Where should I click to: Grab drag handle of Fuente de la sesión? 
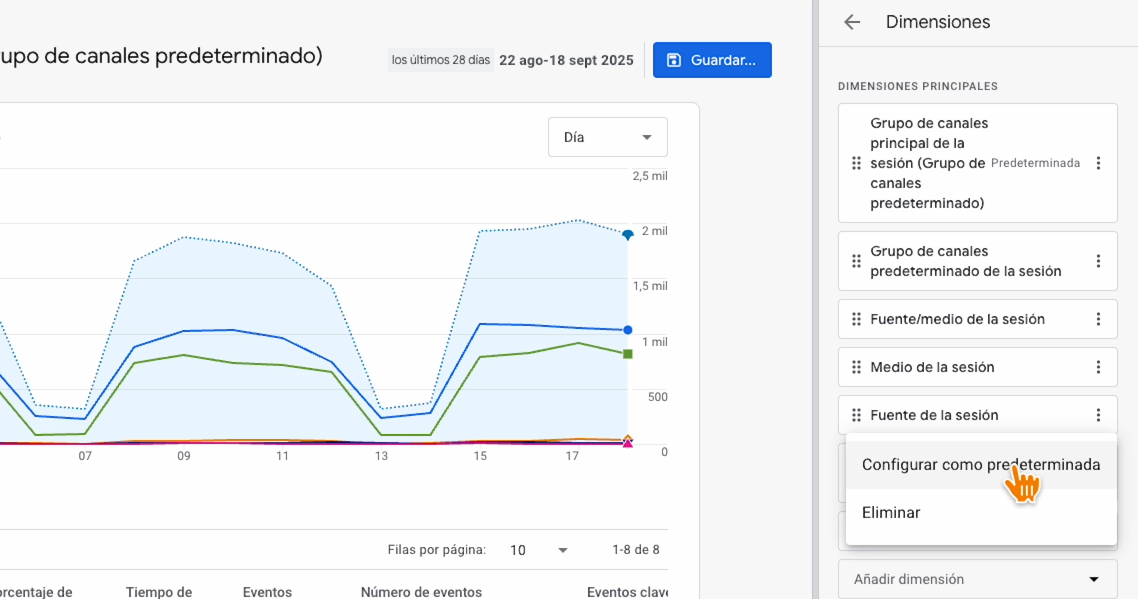point(856,415)
